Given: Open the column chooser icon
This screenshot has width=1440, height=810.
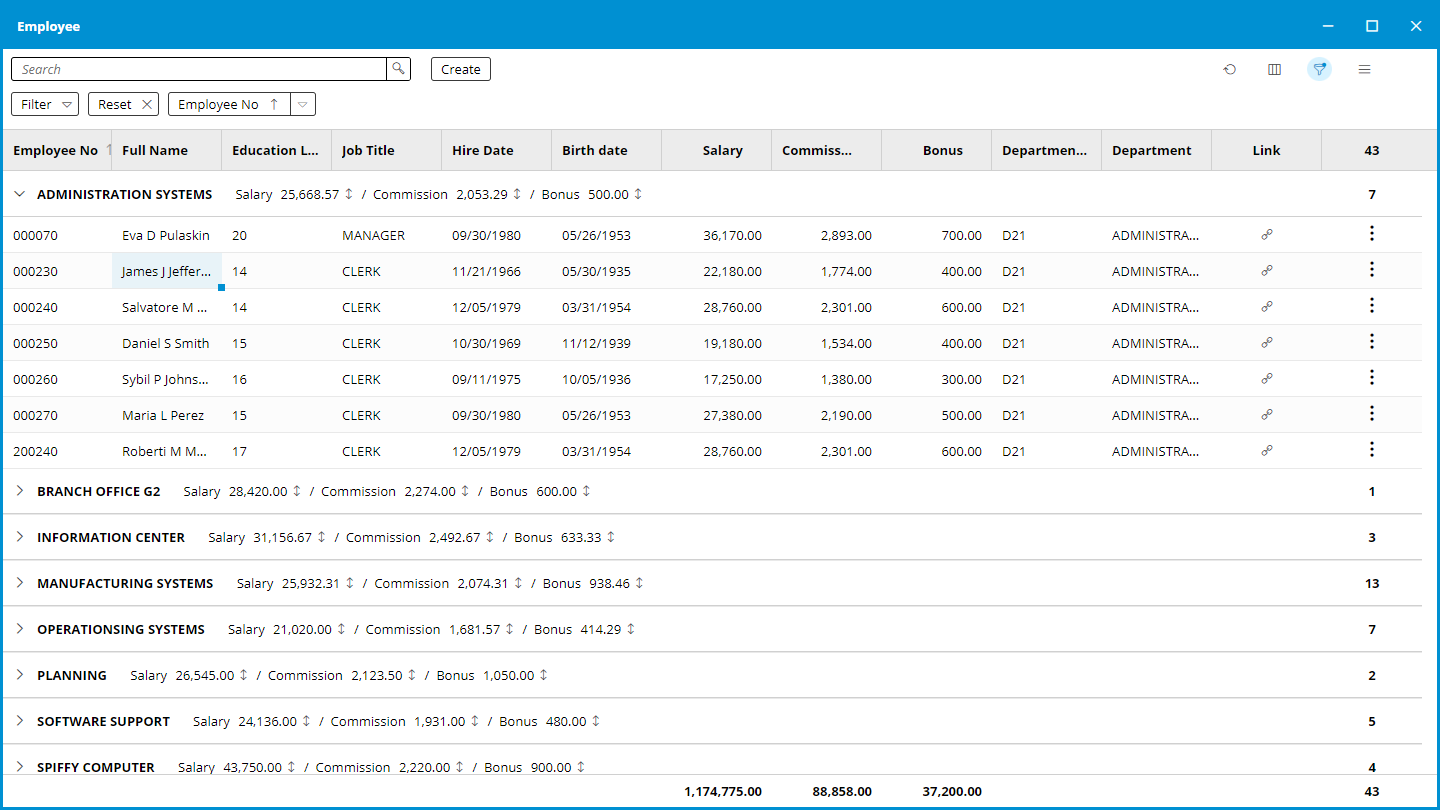Looking at the screenshot, I should point(1274,69).
